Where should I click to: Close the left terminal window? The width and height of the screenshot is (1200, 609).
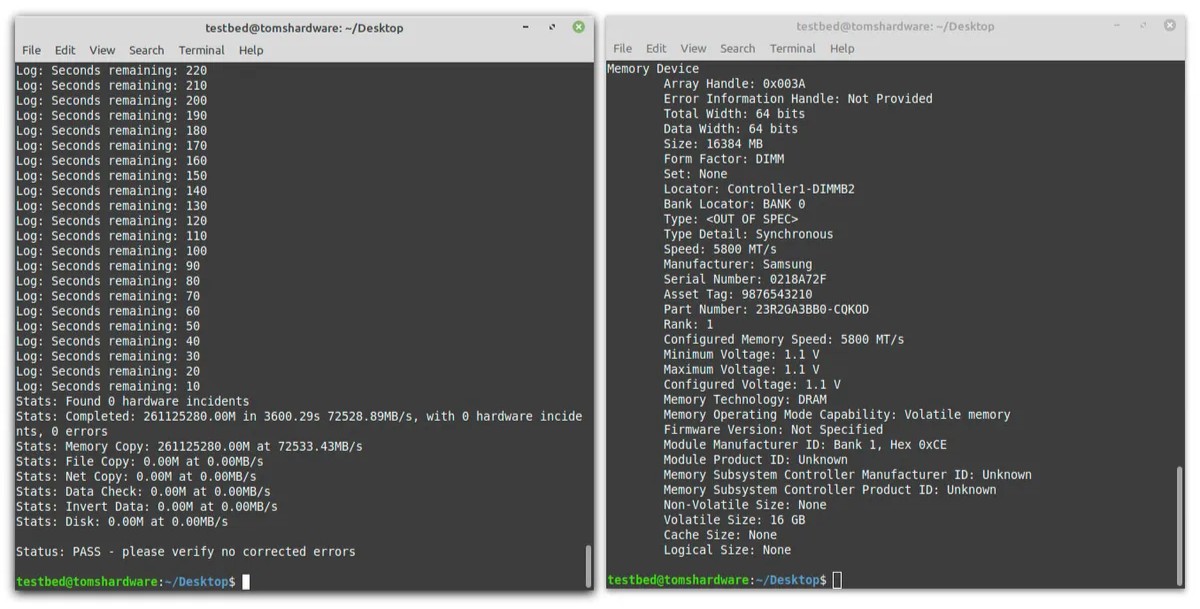pos(578,27)
